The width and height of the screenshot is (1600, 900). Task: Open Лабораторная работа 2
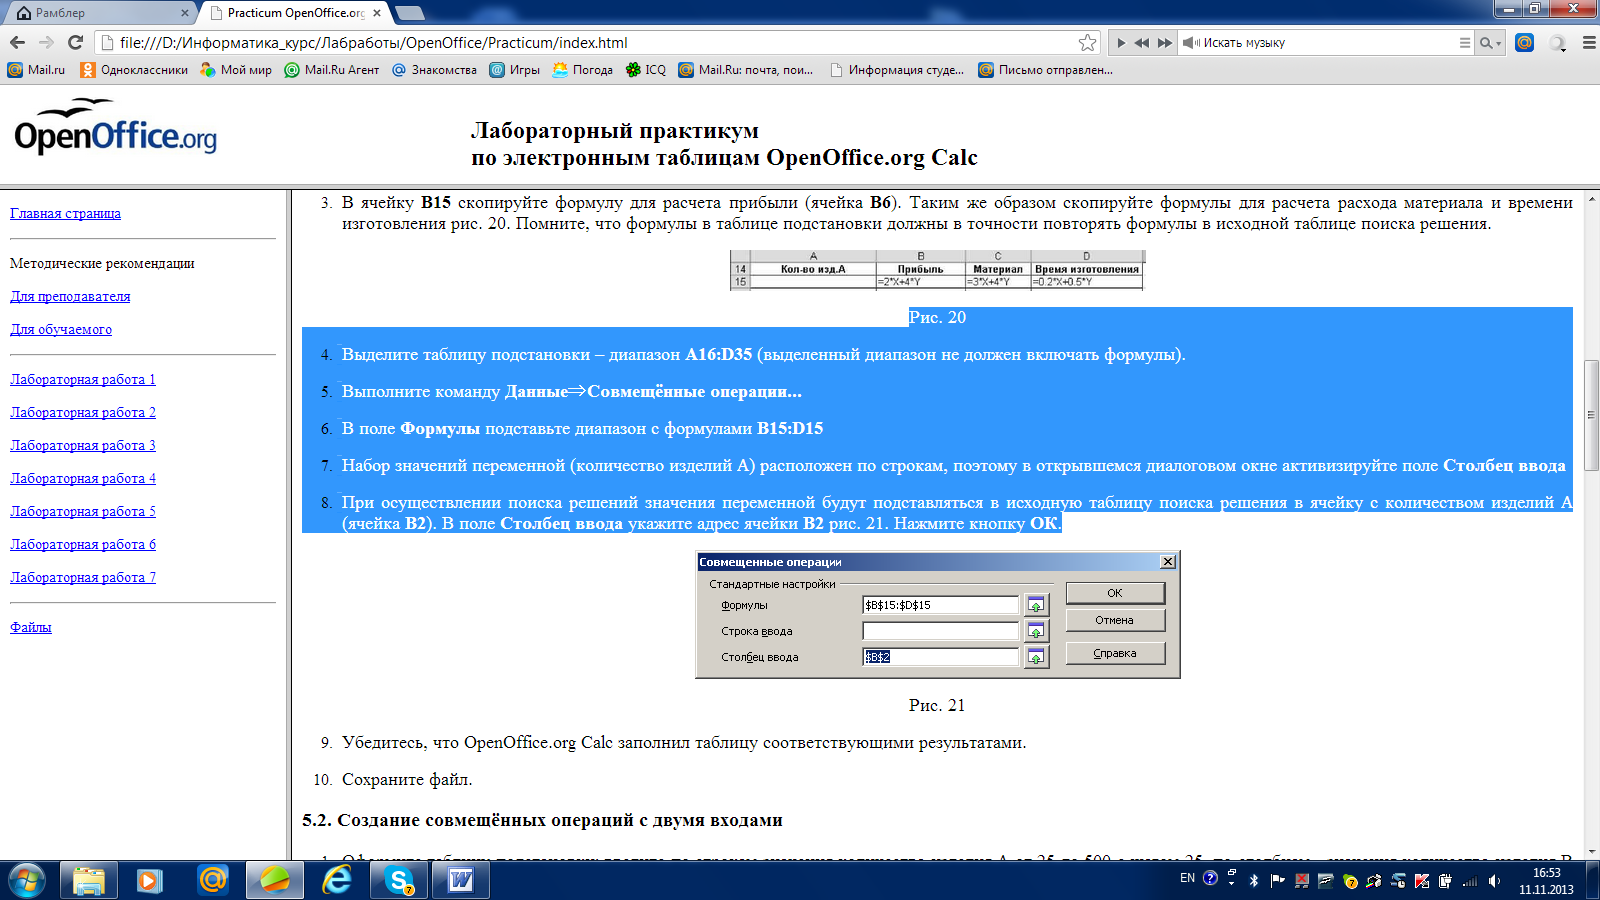point(83,412)
